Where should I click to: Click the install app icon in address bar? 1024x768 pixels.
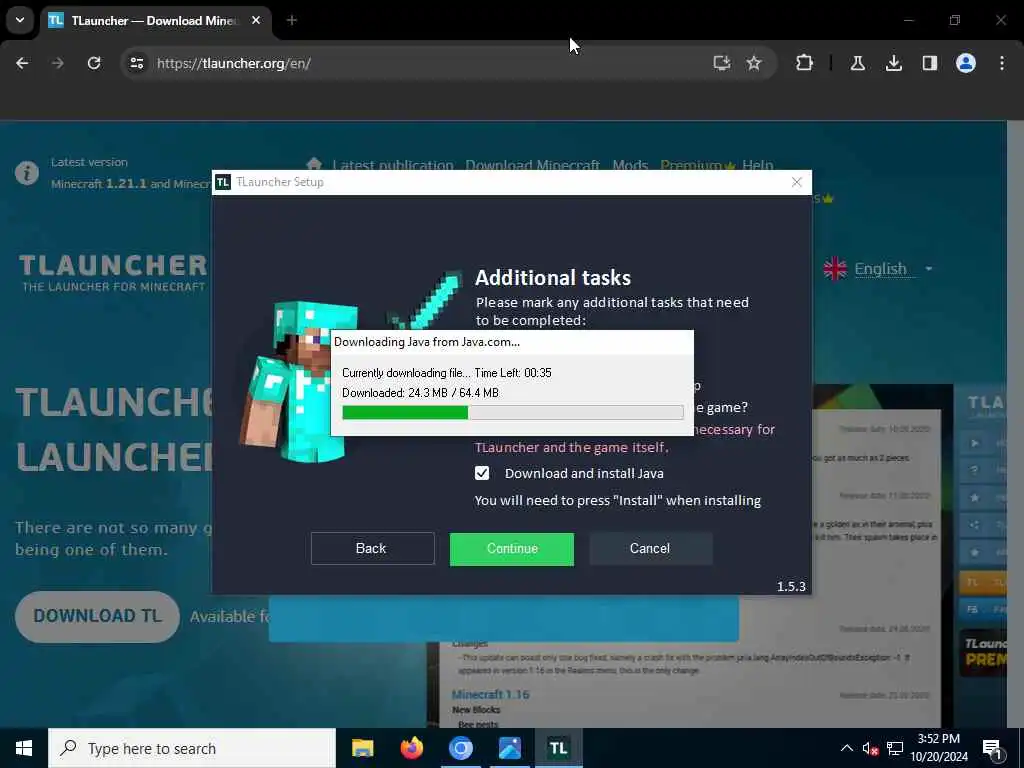click(722, 63)
